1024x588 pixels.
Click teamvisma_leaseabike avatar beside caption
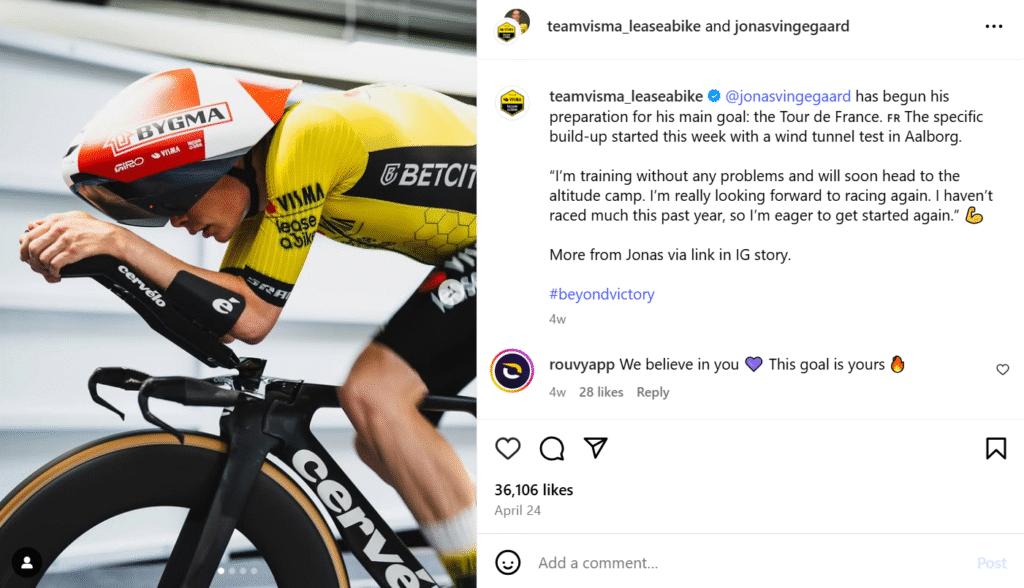coord(512,103)
